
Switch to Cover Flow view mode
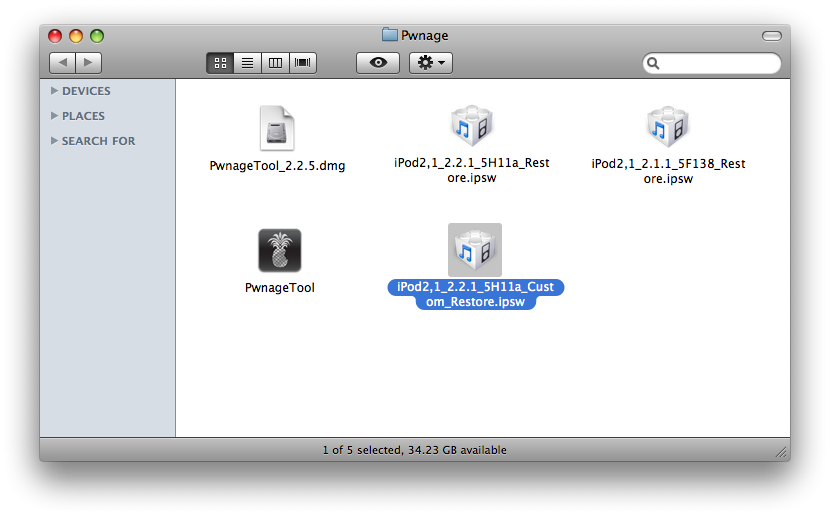point(302,63)
